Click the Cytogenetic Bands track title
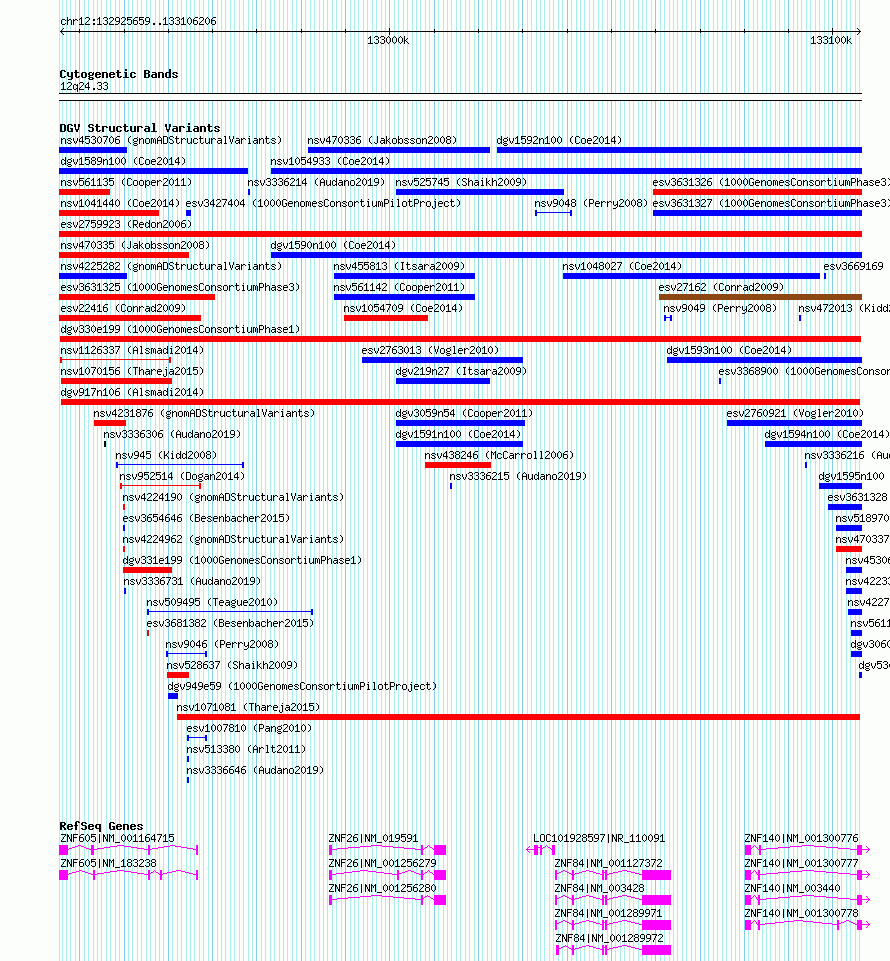The width and height of the screenshot is (890, 961). (x=119, y=74)
